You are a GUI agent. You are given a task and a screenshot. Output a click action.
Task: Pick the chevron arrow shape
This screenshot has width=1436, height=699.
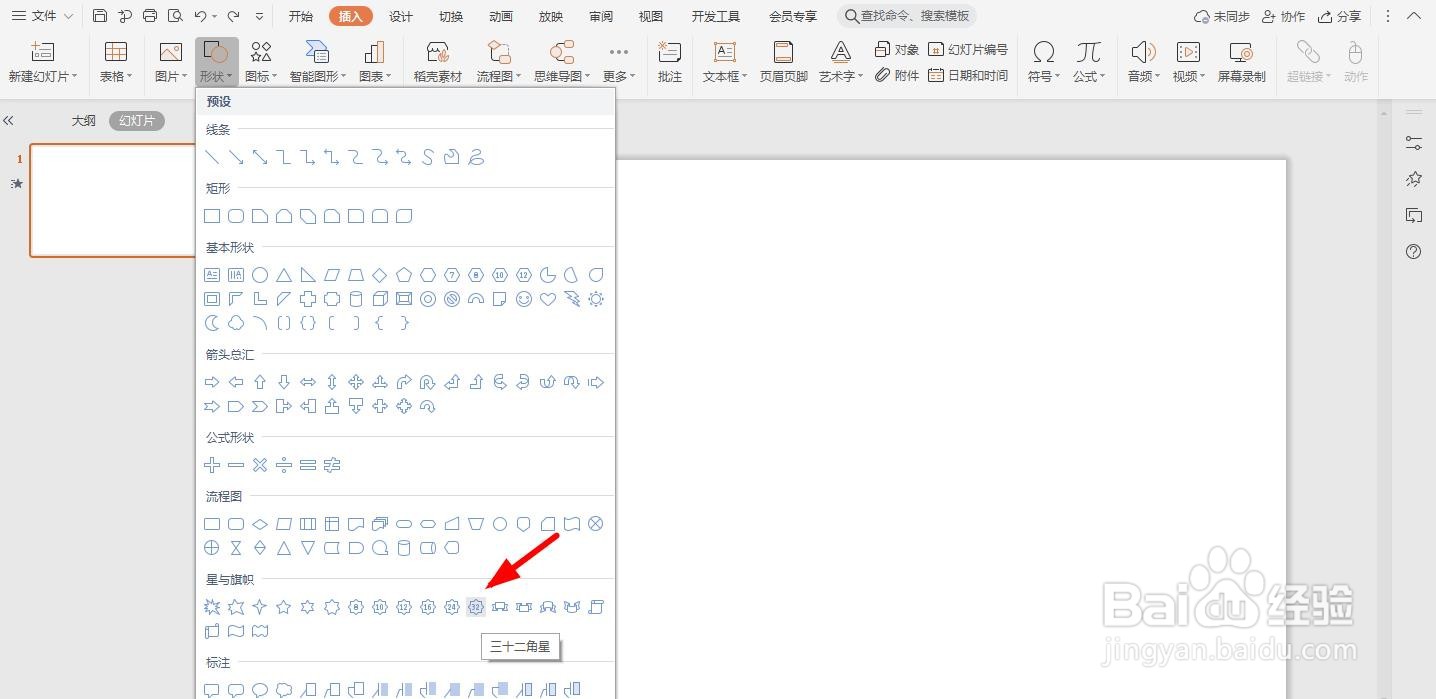260,406
